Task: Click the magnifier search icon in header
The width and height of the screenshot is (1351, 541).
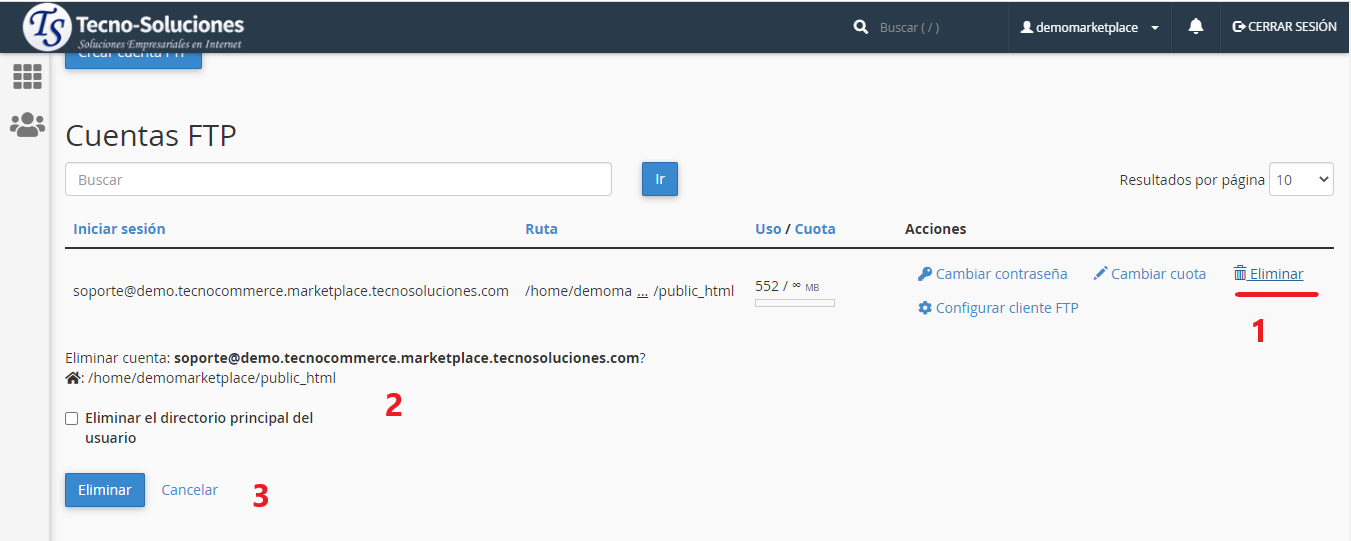Action: (861, 27)
